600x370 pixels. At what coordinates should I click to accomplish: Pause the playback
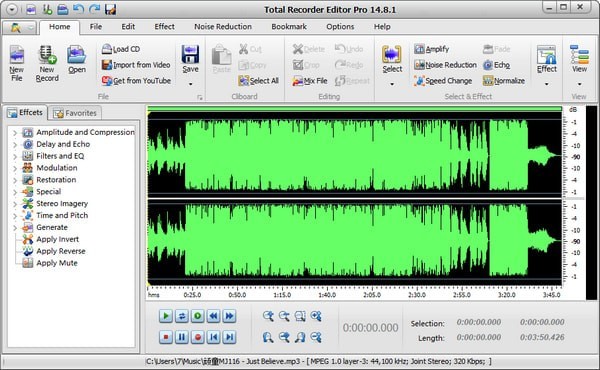coord(182,337)
